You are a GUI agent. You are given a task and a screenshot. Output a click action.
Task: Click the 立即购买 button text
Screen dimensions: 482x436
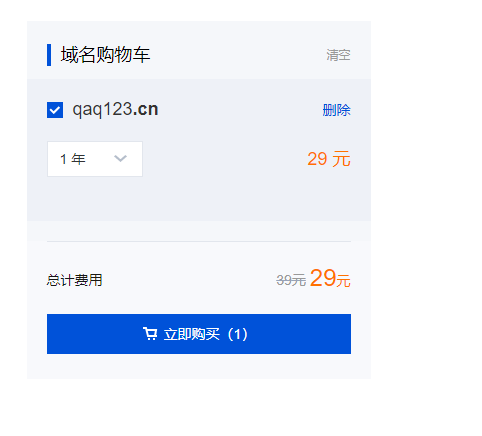(x=192, y=334)
